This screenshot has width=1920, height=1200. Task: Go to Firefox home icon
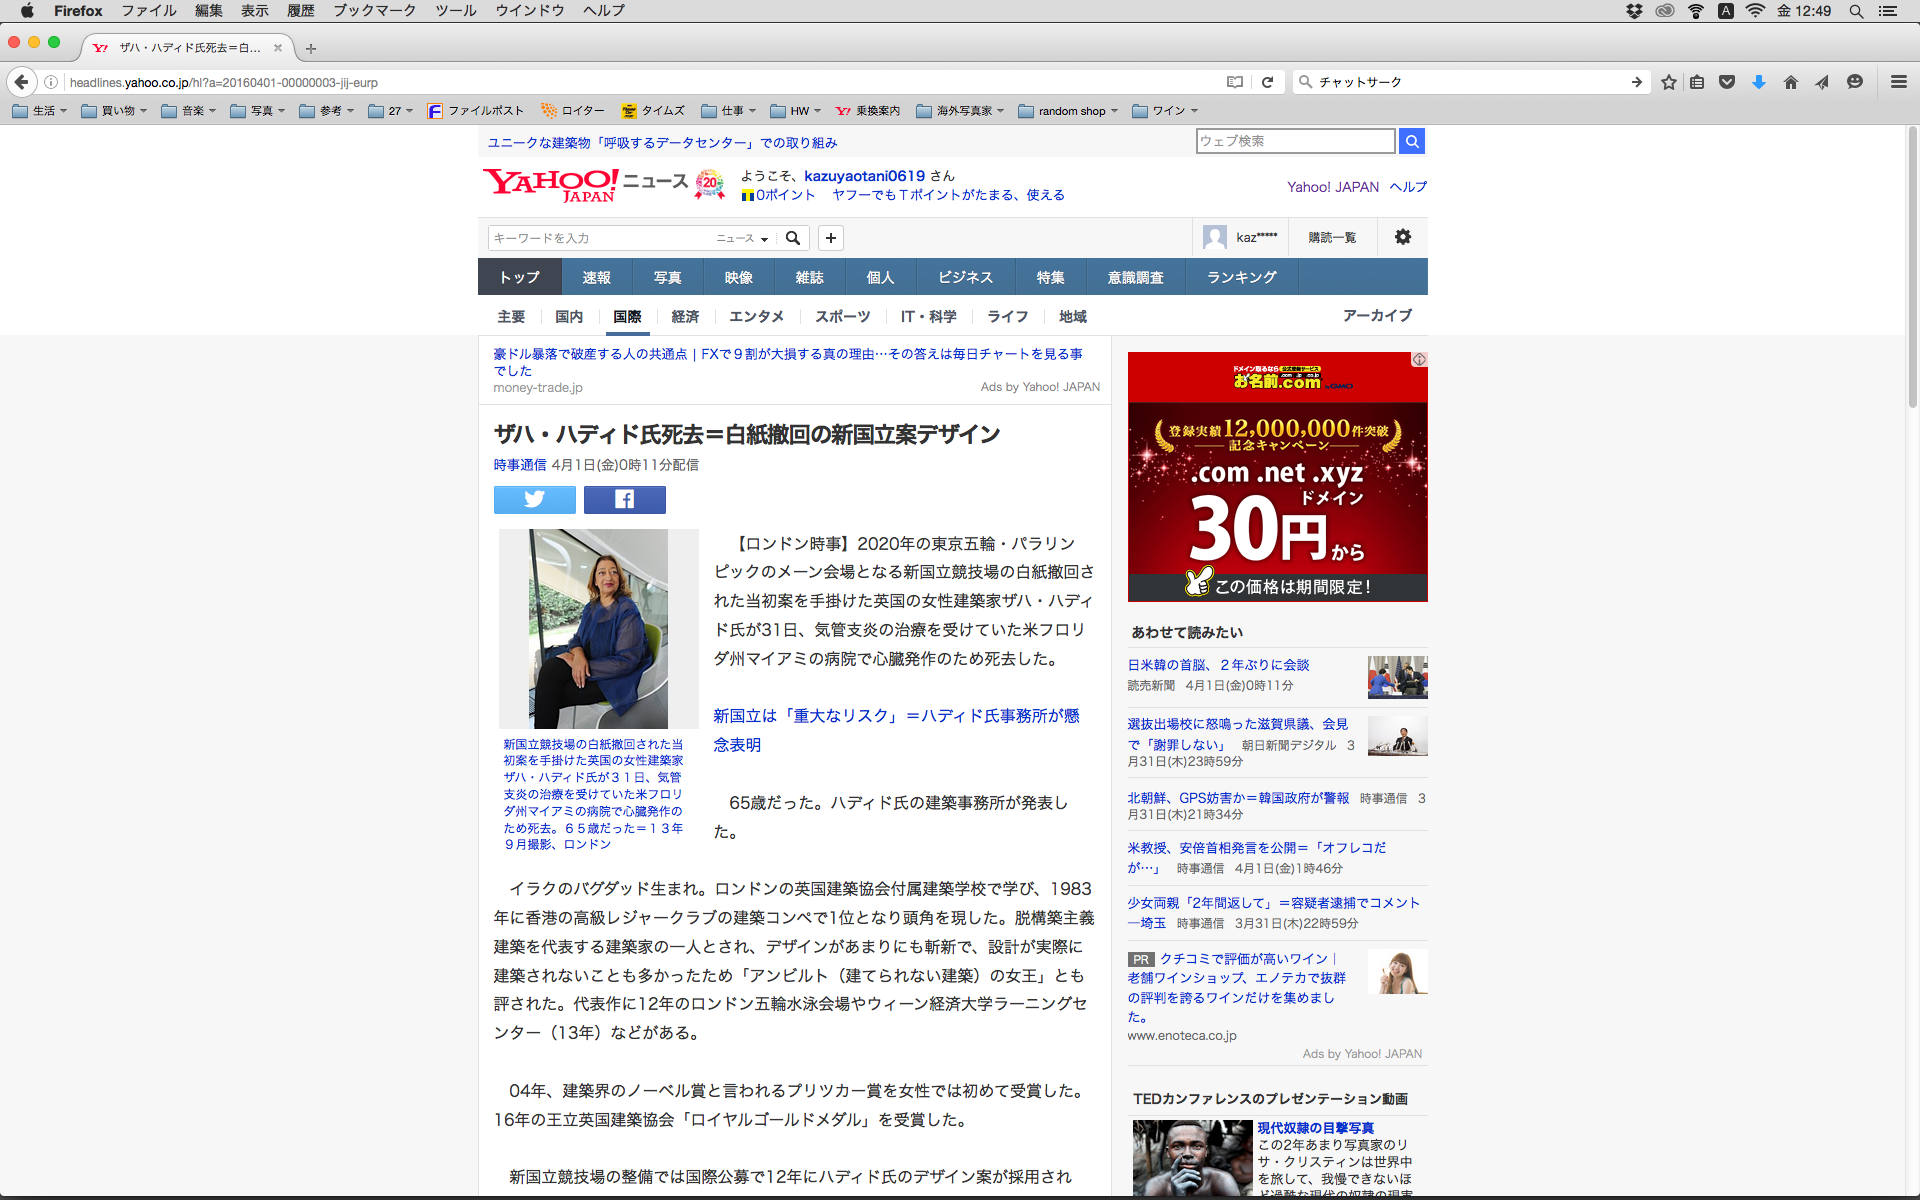click(1790, 82)
